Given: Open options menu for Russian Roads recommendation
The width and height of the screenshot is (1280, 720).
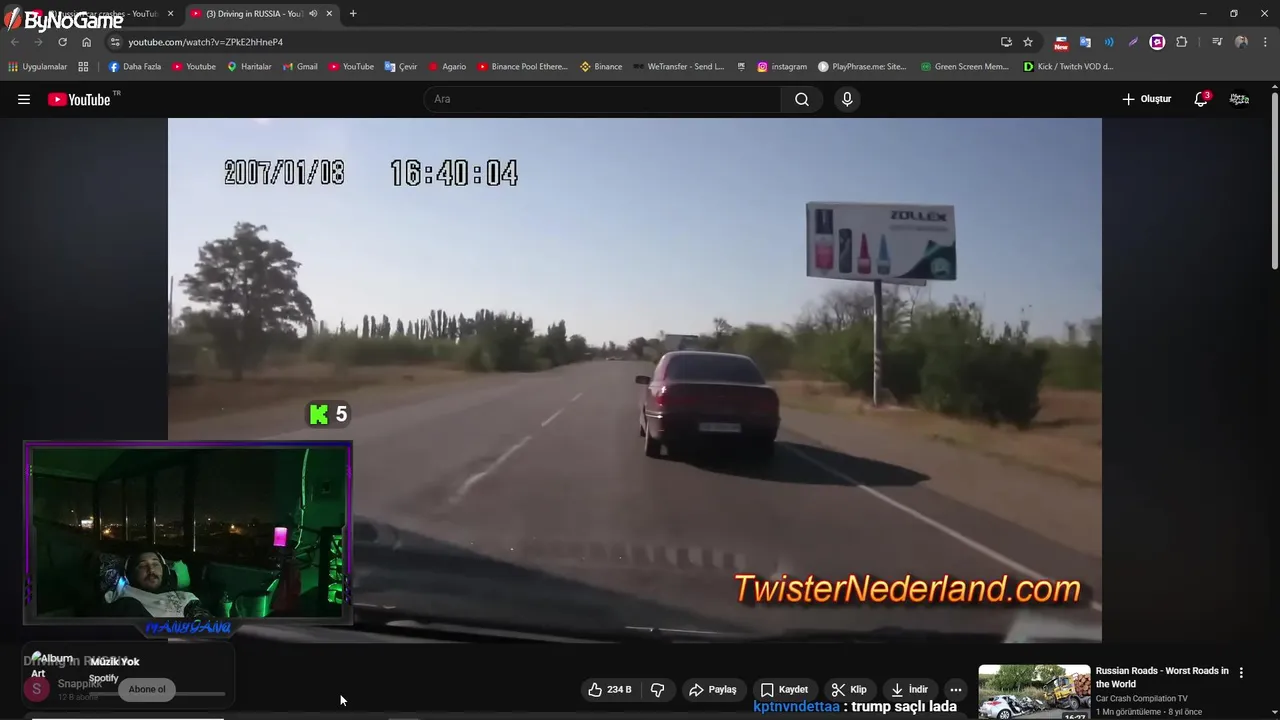Looking at the screenshot, I should coord(1241,673).
